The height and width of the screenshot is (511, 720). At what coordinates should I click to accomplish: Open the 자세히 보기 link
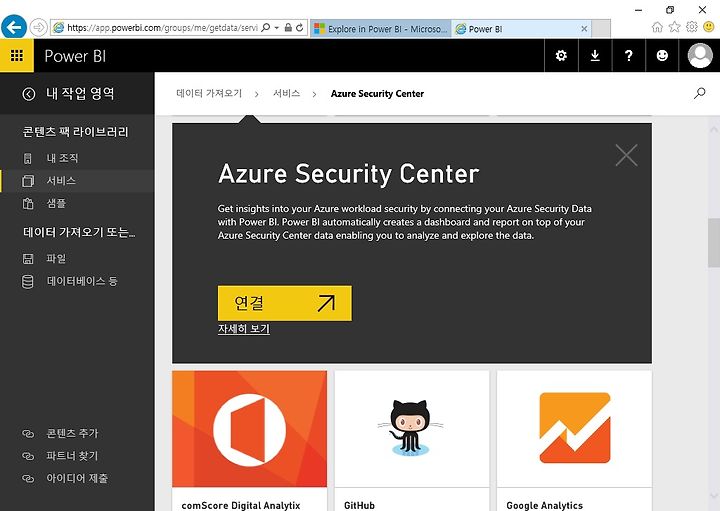[244, 329]
